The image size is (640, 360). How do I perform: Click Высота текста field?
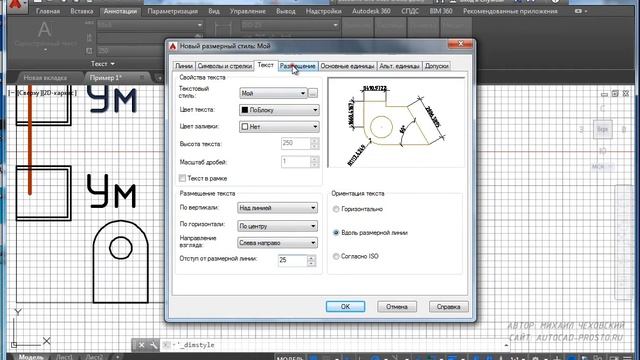(x=296, y=143)
